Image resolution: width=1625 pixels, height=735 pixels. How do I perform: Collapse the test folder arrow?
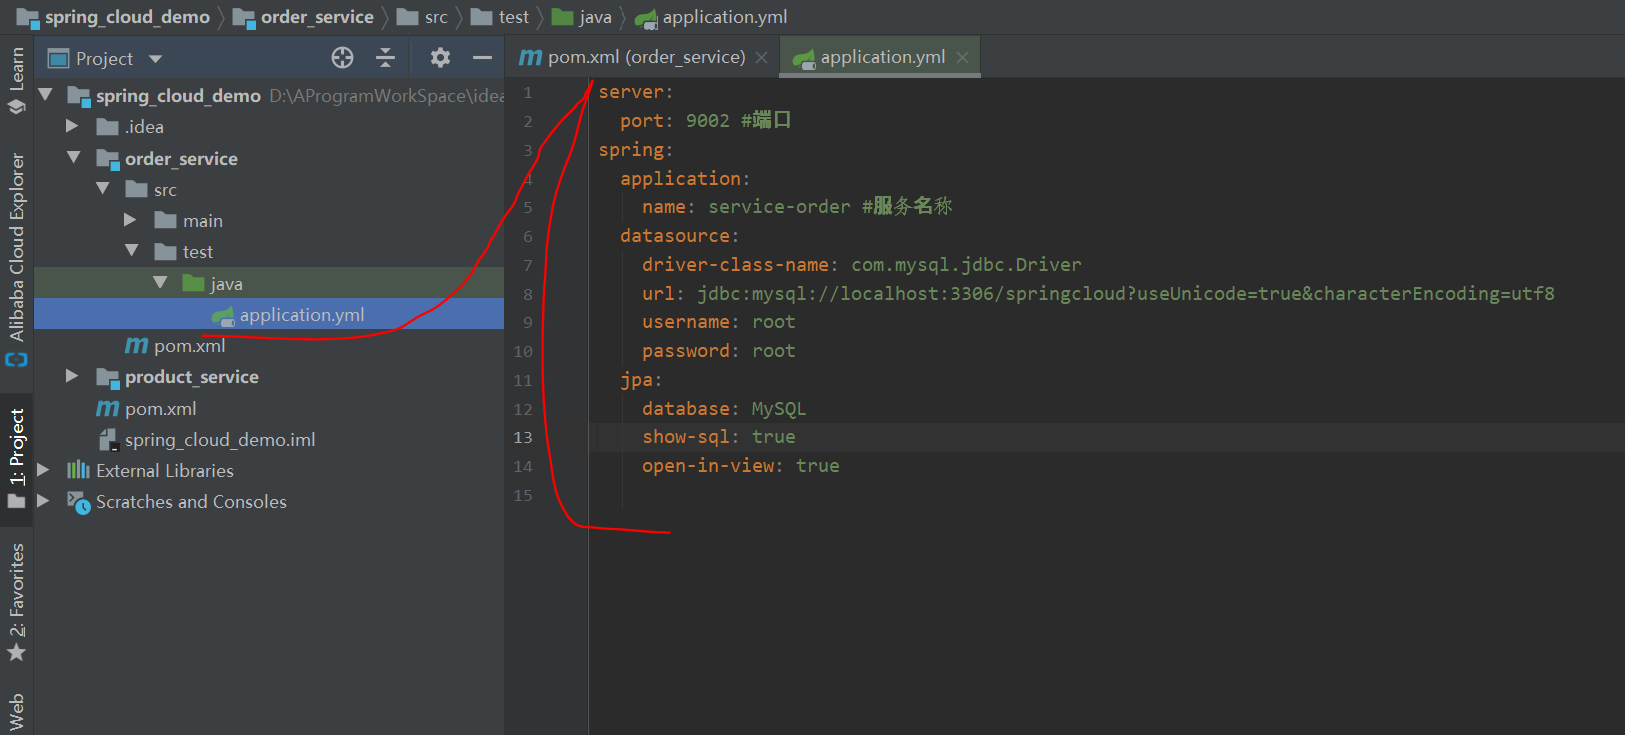click(131, 250)
